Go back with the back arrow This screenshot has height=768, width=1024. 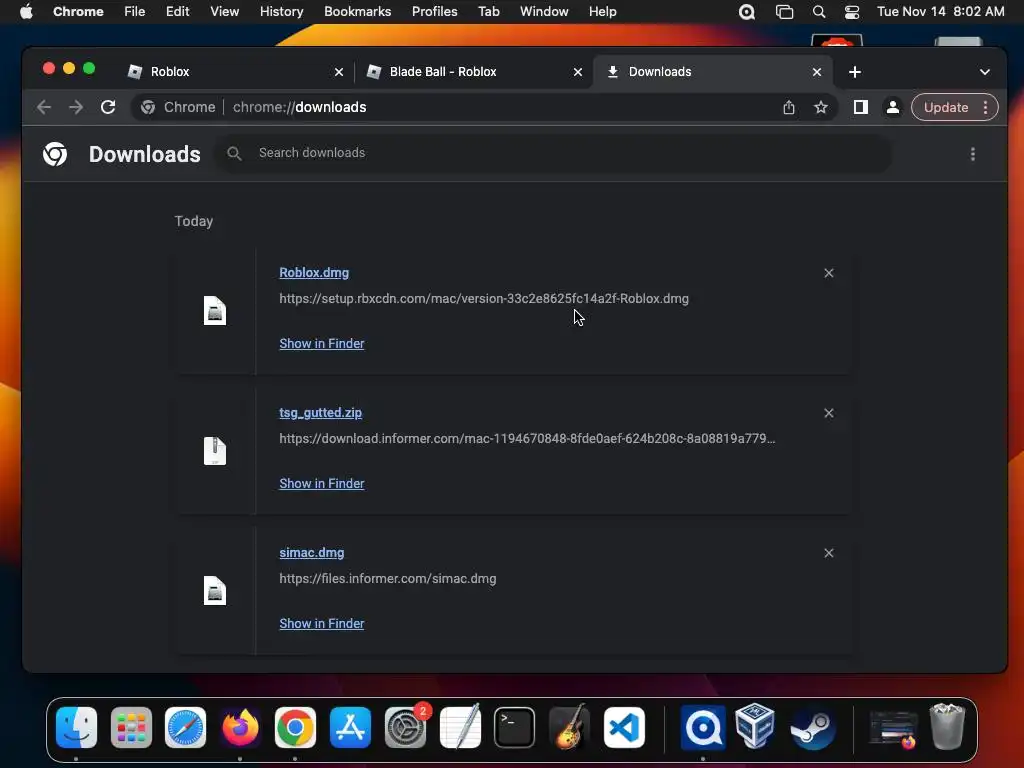point(44,107)
